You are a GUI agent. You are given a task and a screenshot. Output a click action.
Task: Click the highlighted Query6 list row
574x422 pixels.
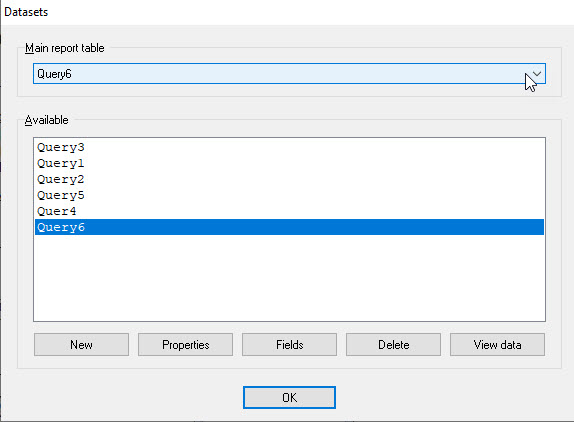tap(289, 227)
